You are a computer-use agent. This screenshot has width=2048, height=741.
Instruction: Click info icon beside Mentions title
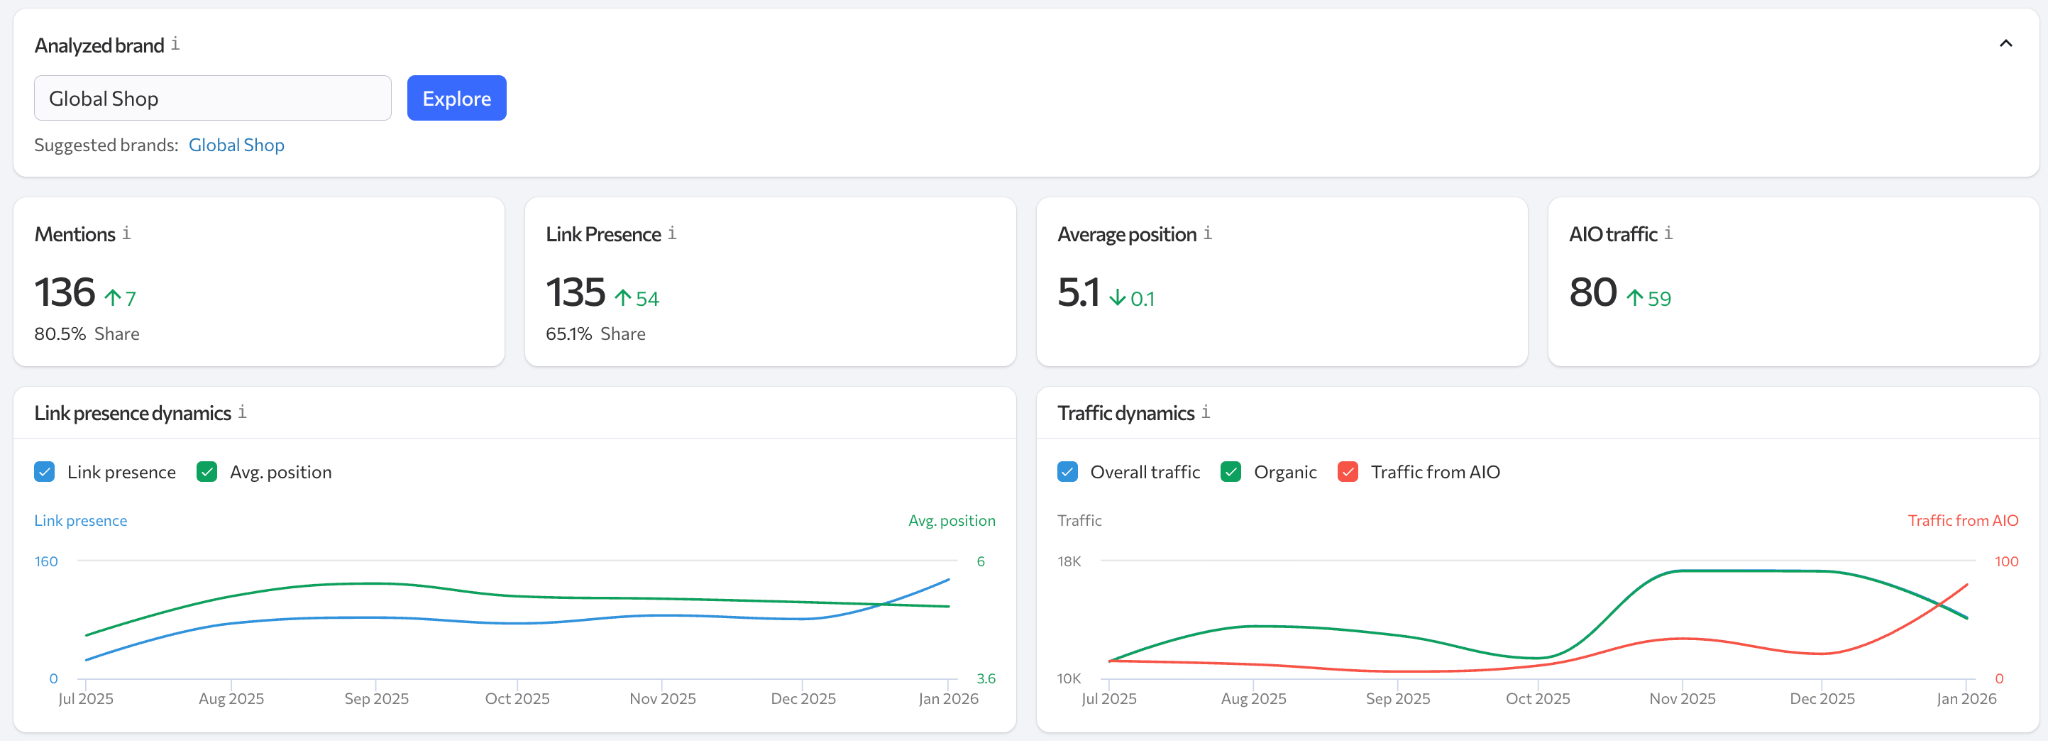coord(126,233)
